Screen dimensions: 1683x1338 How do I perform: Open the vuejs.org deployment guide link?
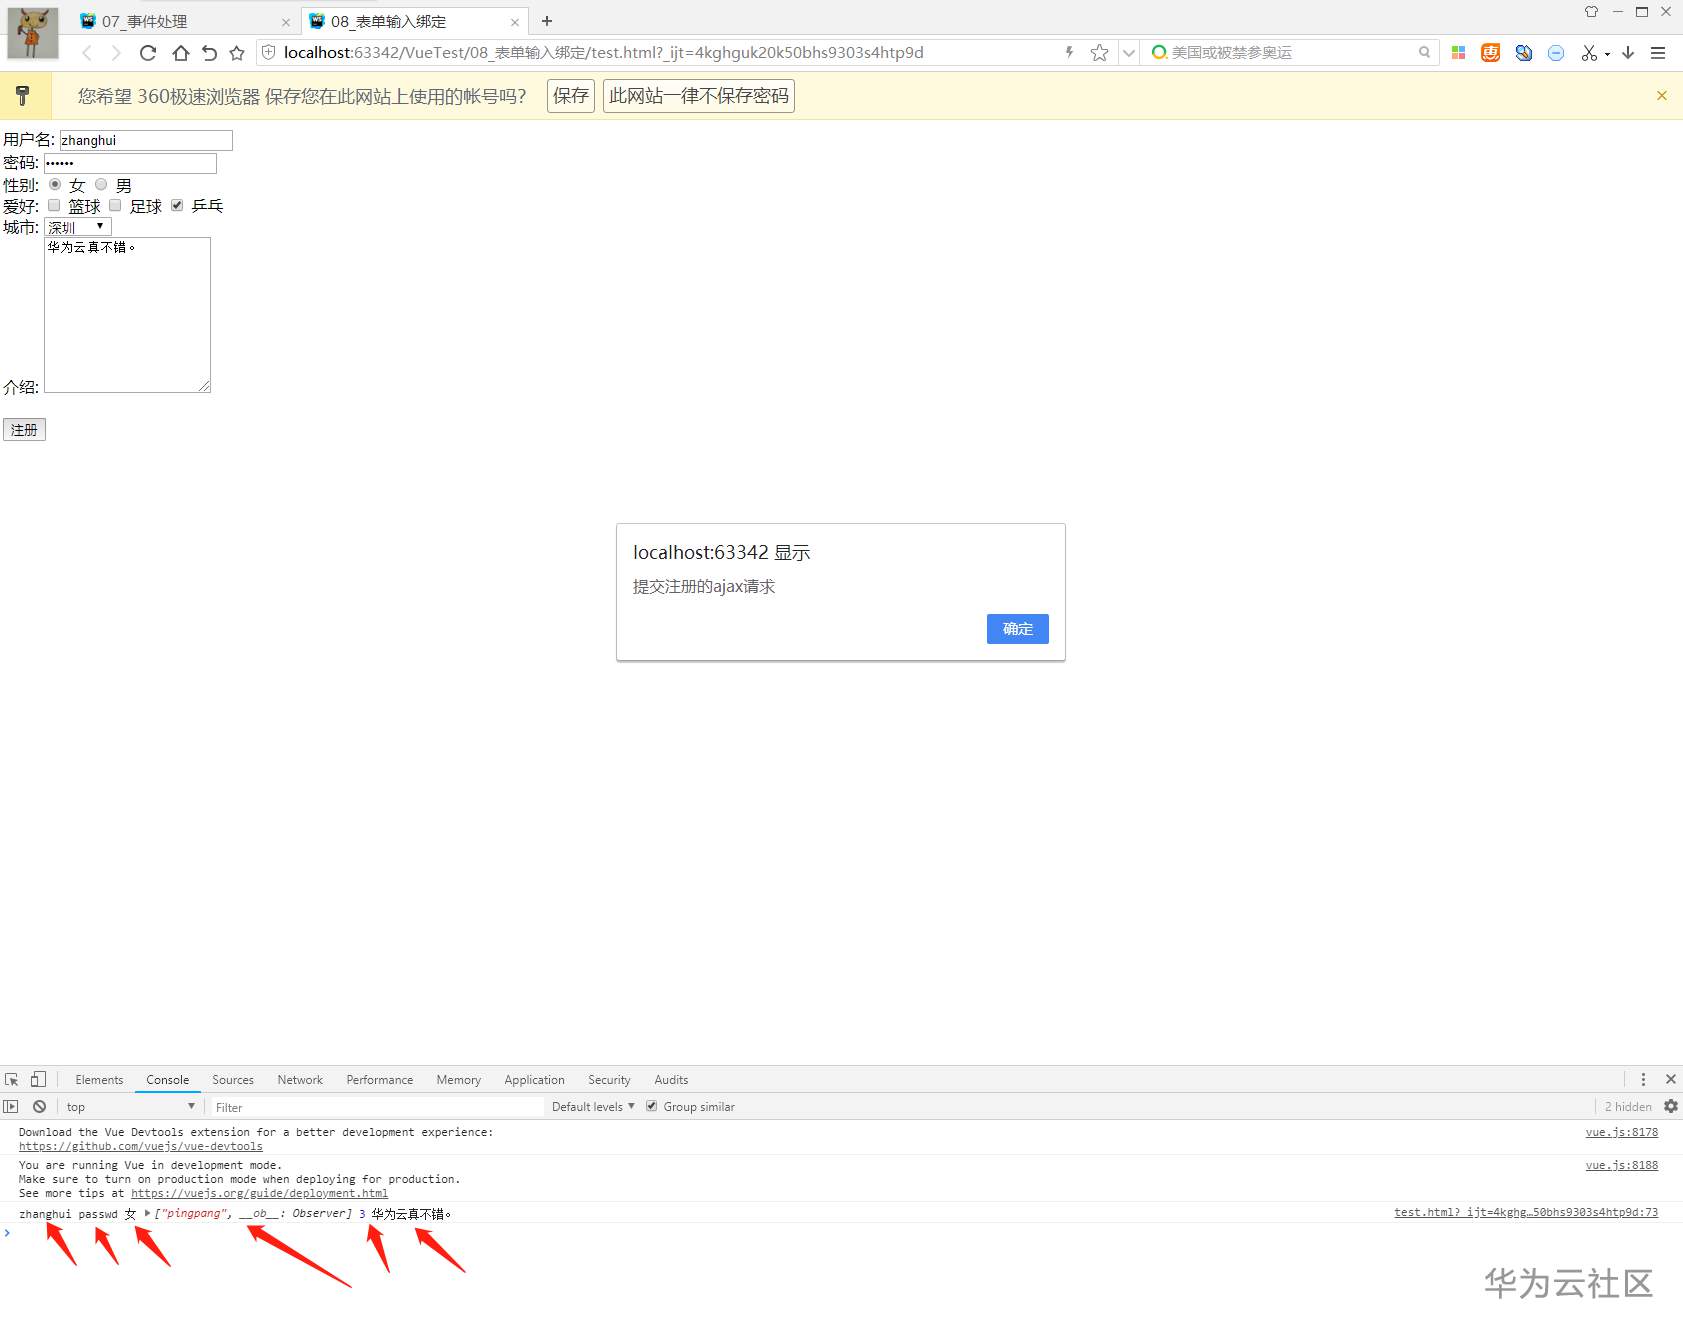tap(259, 1193)
